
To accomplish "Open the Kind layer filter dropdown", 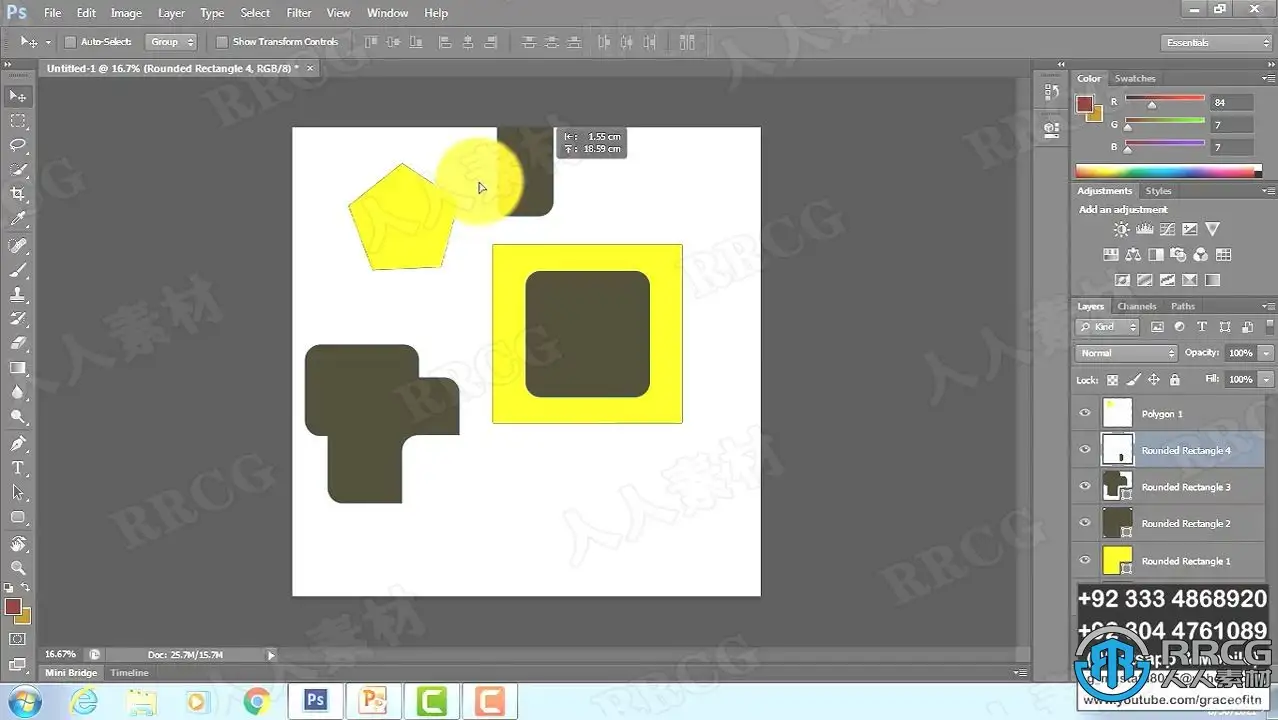I will point(1108,327).
